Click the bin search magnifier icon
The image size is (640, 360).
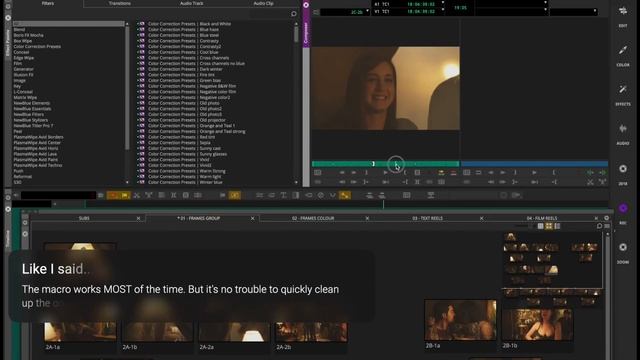tap(599, 226)
